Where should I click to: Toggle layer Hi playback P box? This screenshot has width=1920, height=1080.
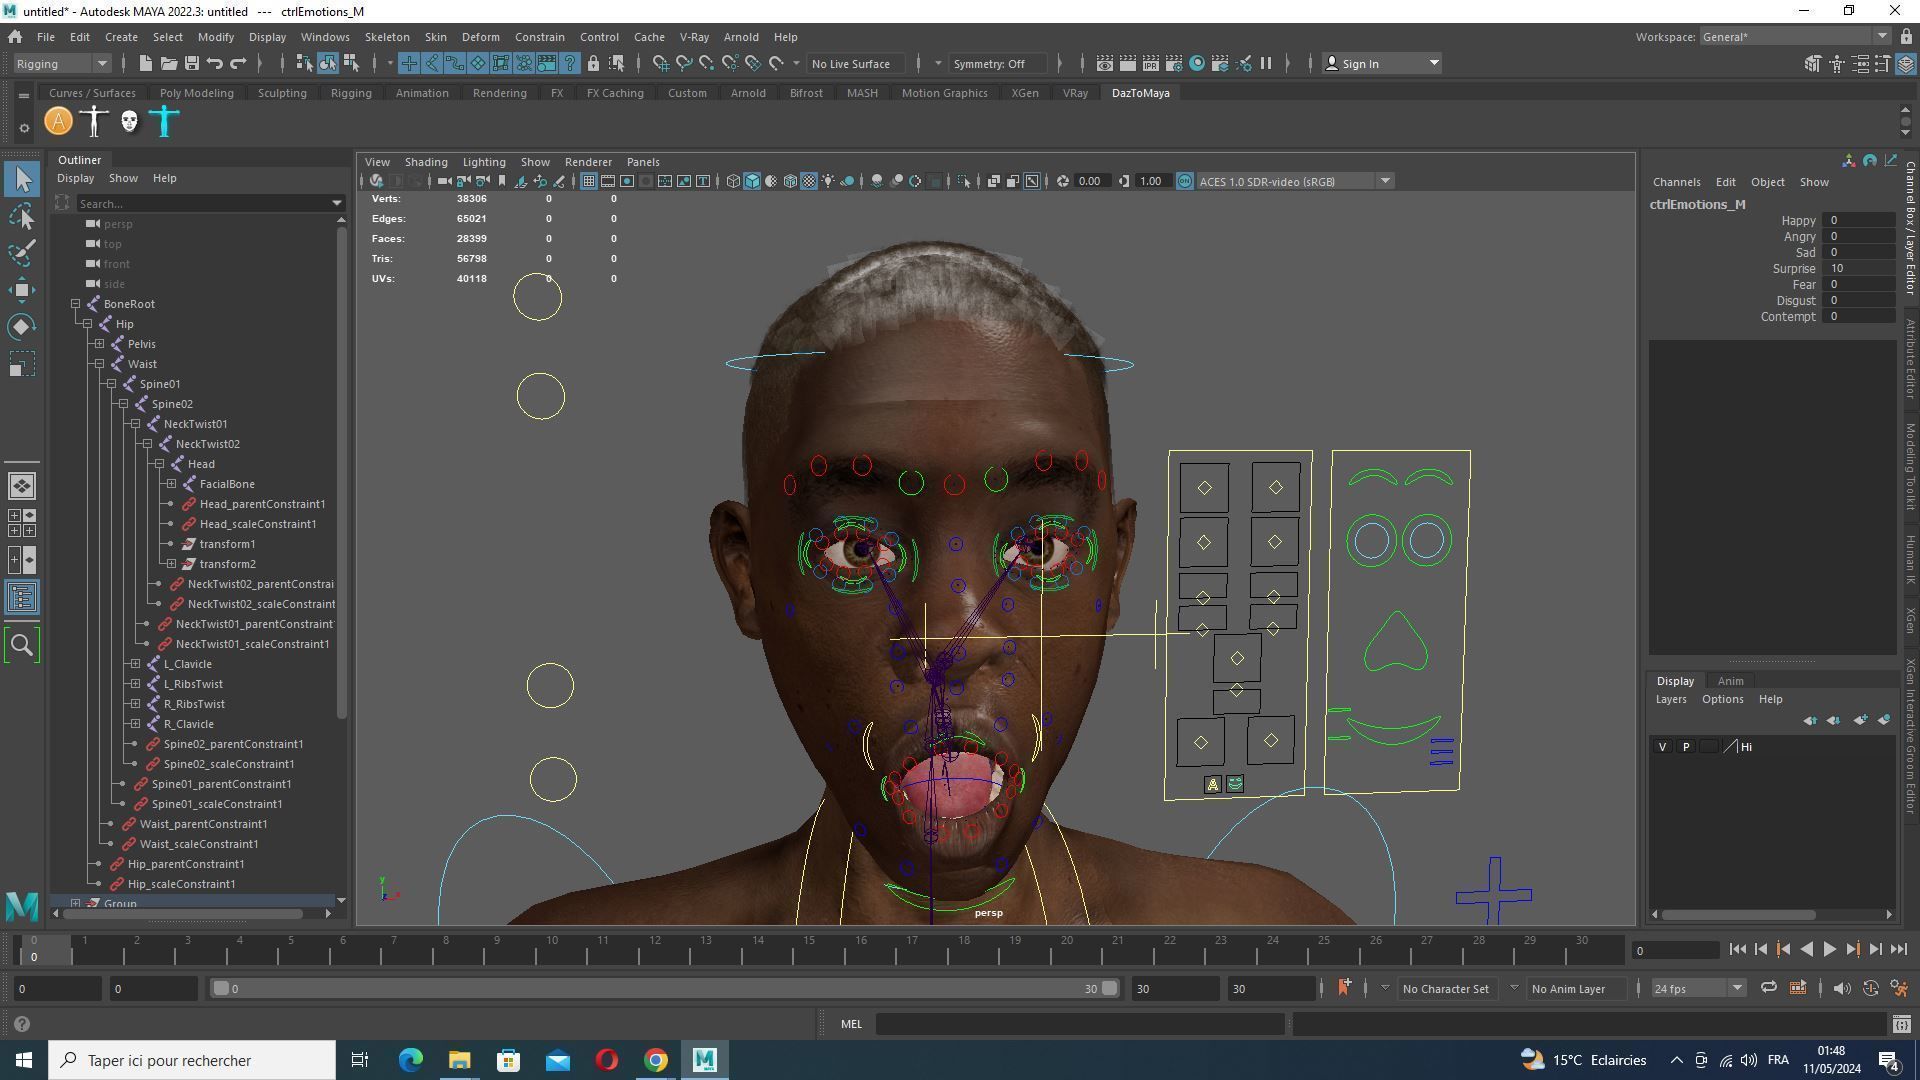pyautogui.click(x=1686, y=747)
